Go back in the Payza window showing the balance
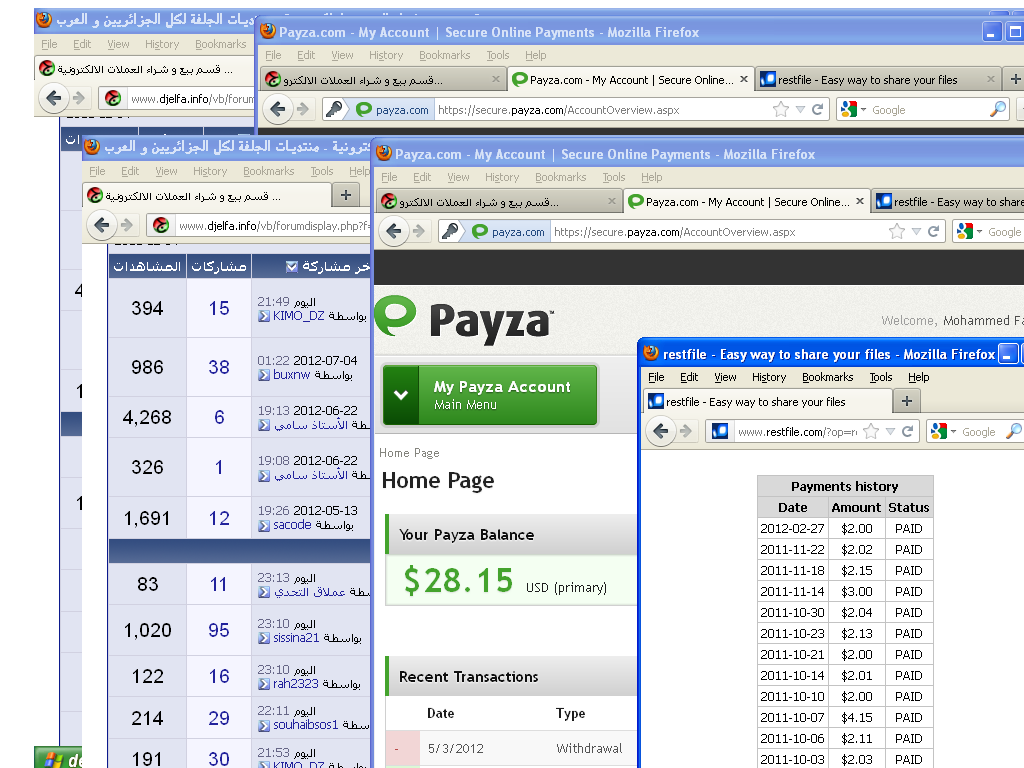 click(394, 231)
